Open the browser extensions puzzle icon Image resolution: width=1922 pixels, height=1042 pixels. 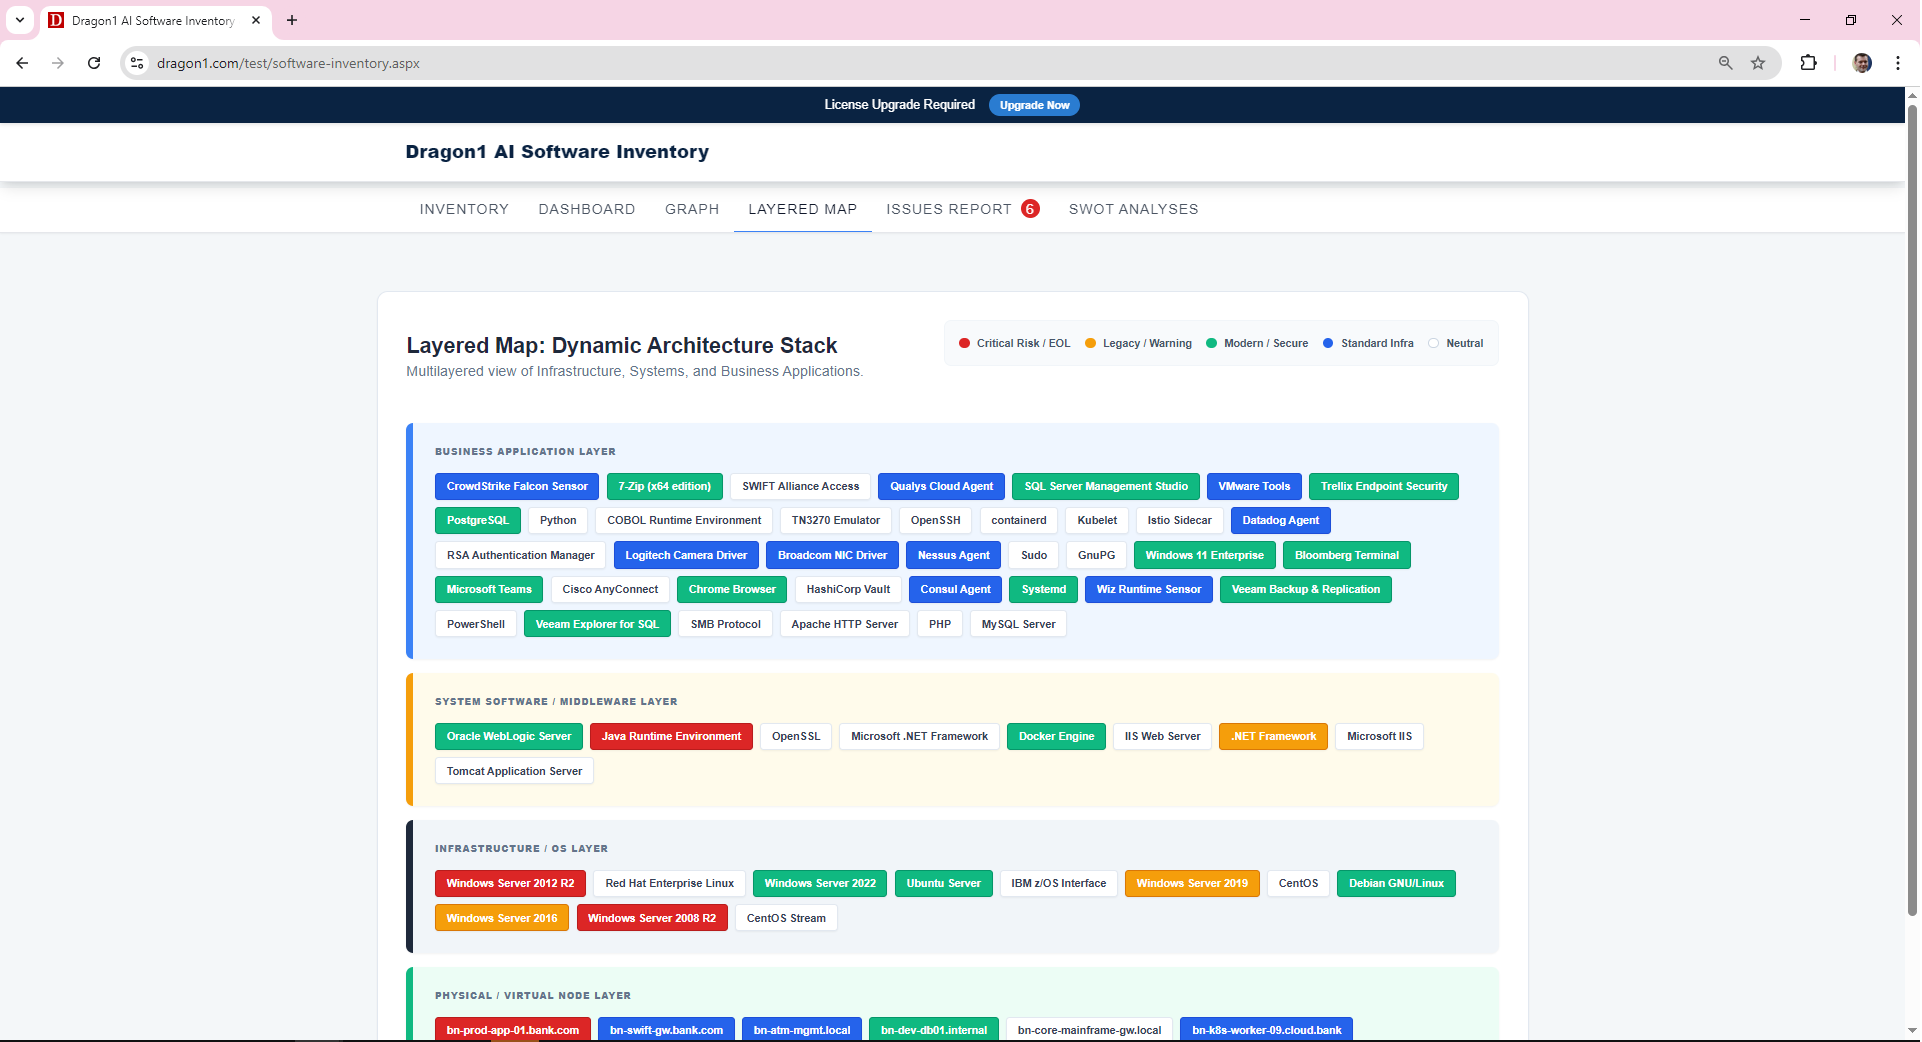(1810, 63)
